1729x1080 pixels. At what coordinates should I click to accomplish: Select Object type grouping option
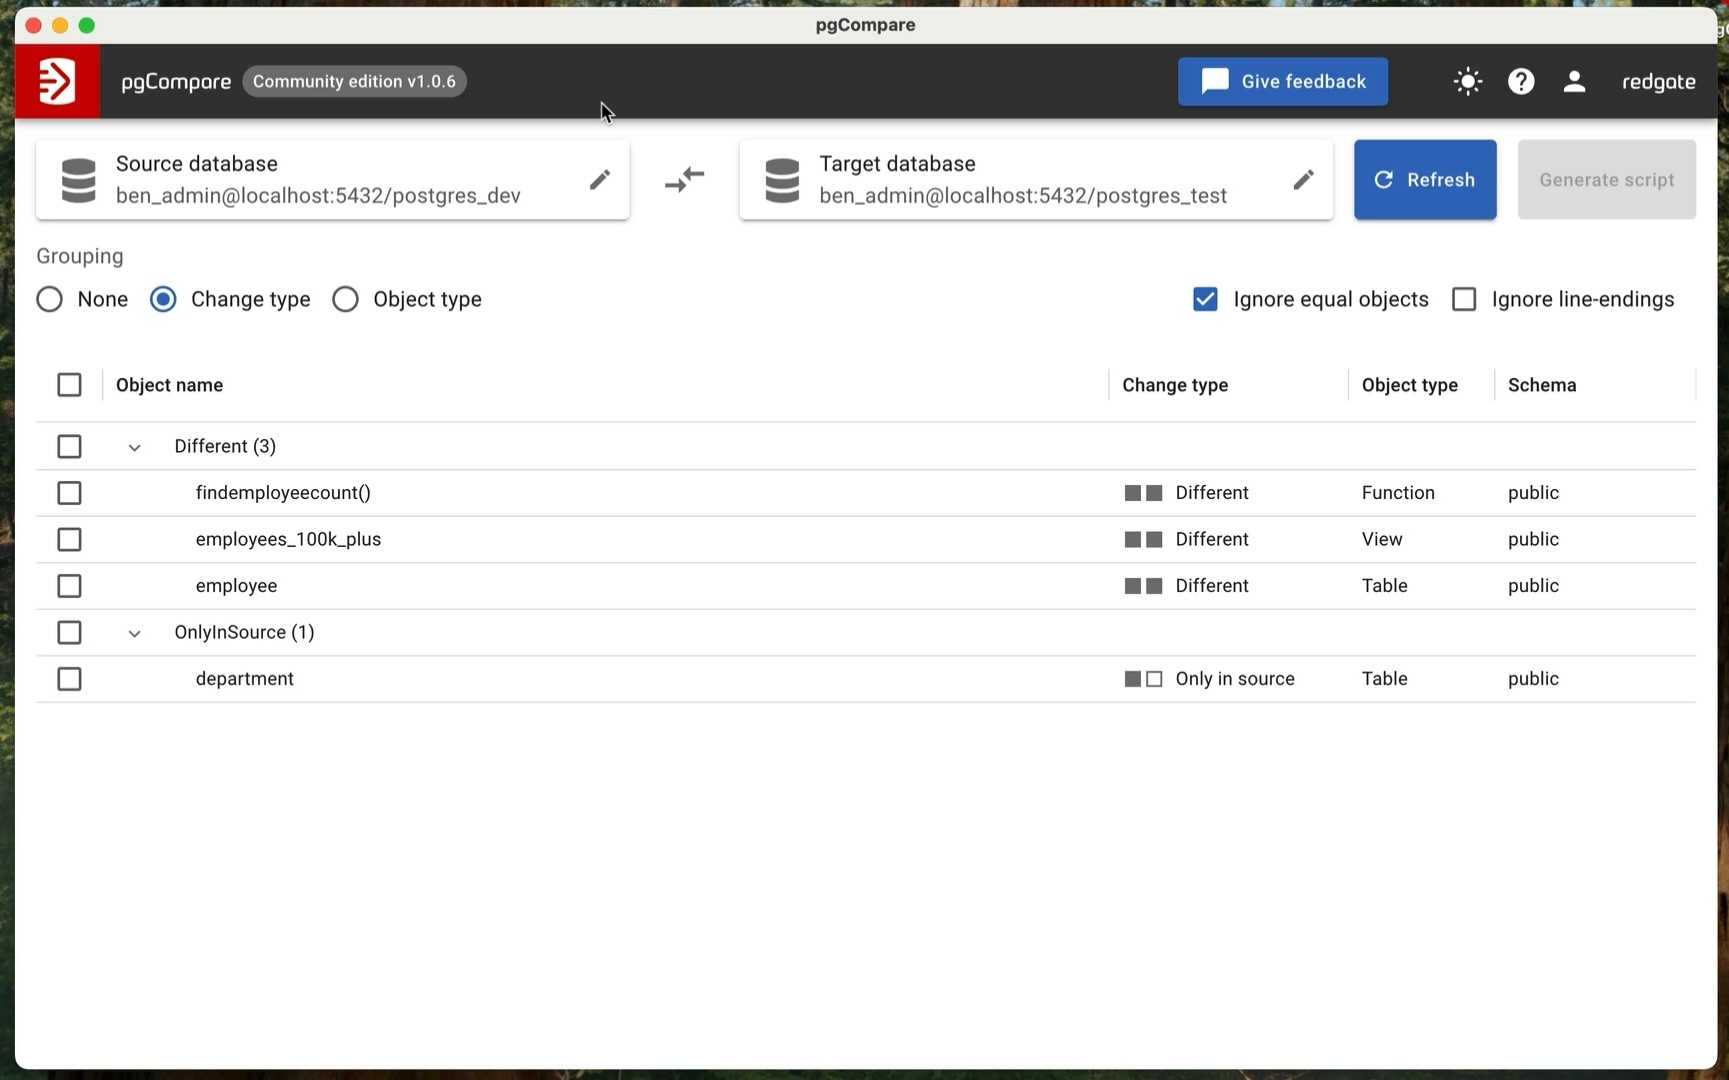point(346,299)
